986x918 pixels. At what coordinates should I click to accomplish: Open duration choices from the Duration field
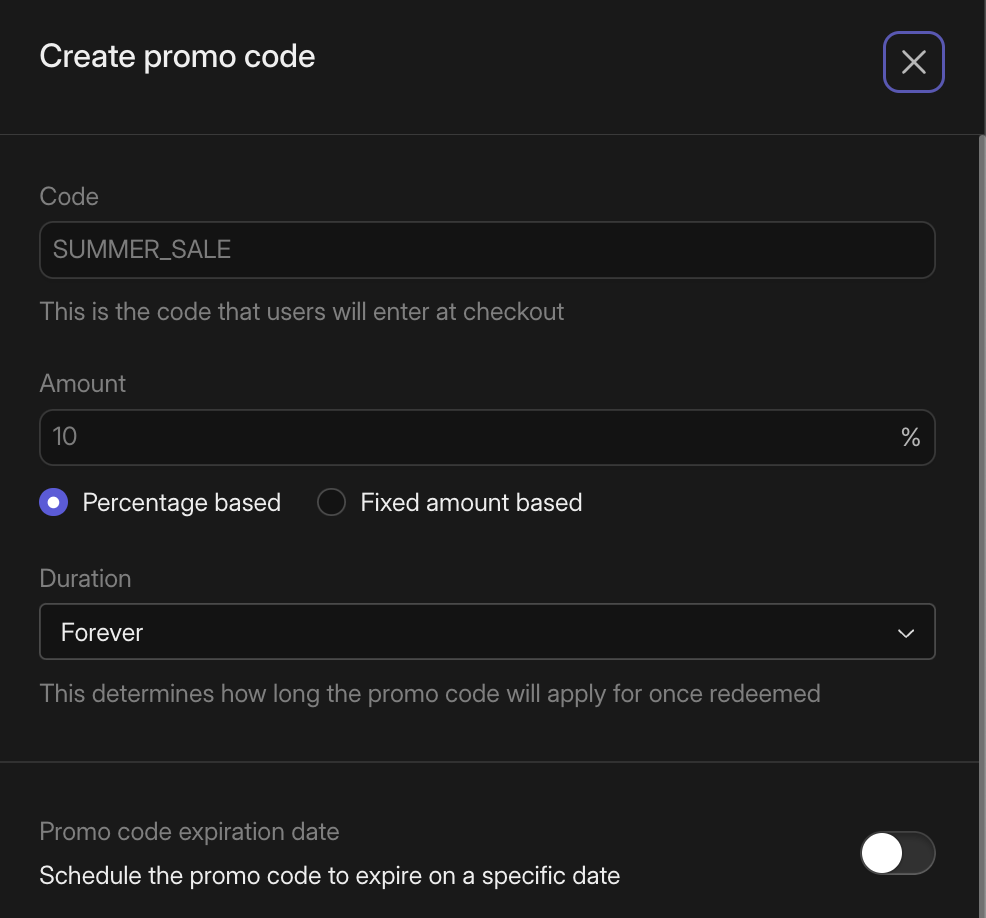[487, 632]
